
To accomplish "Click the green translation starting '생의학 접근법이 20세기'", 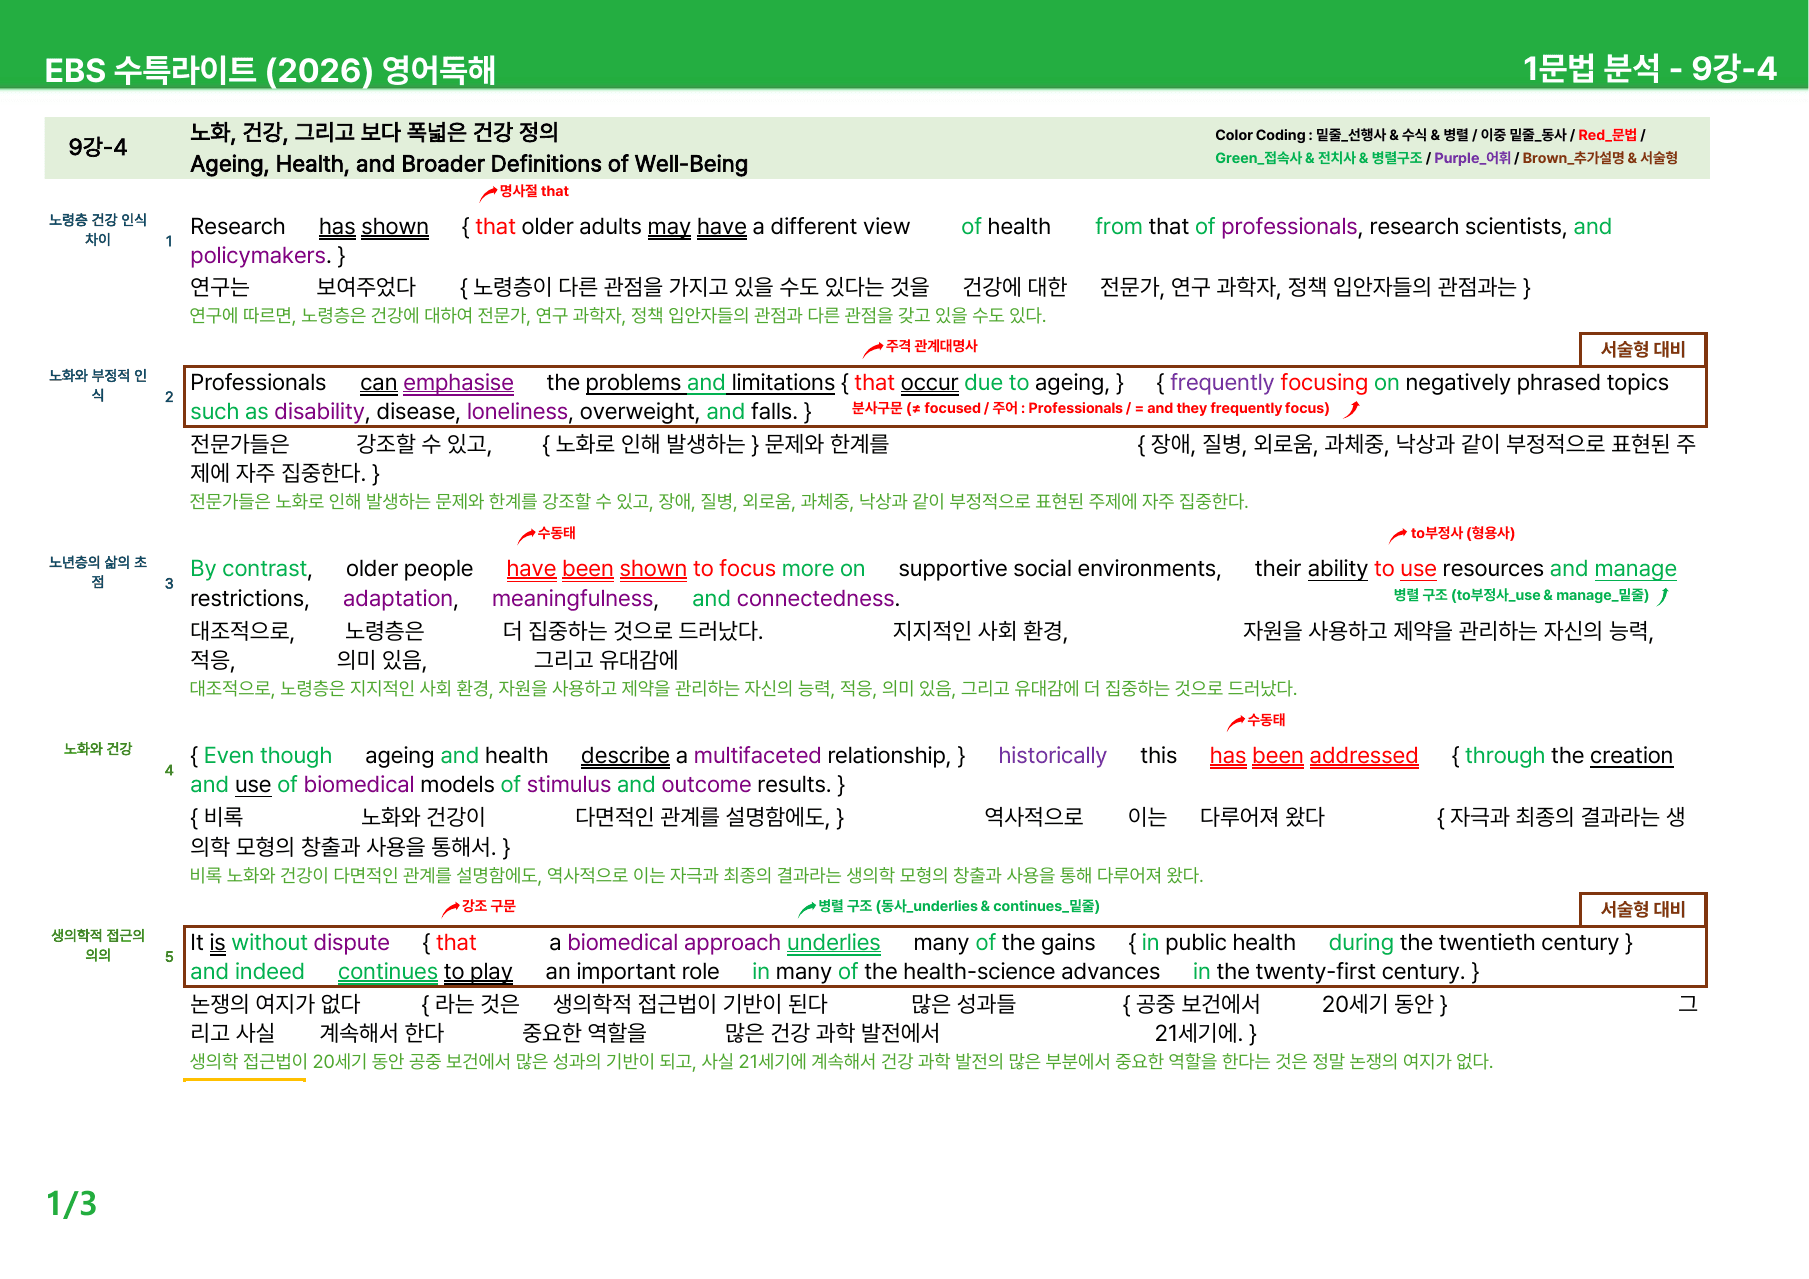I will [x=841, y=1062].
